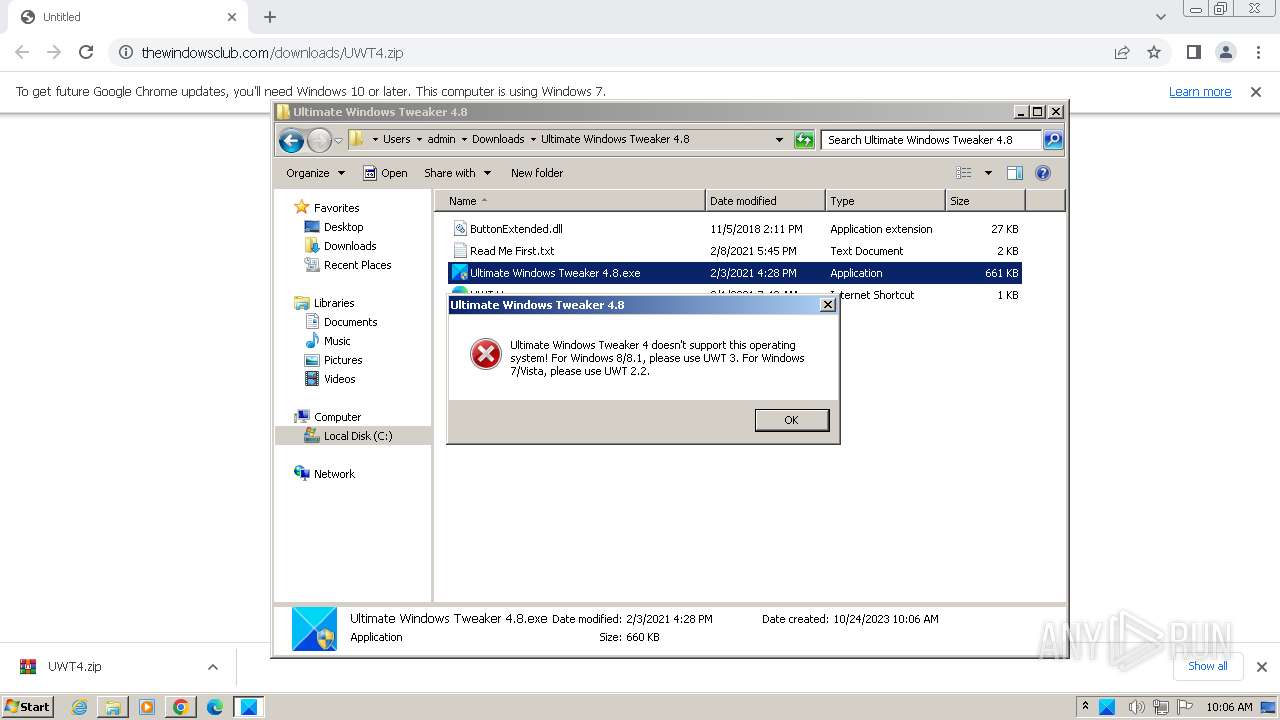Open Chrome three-dot menu
This screenshot has width=1280, height=720.
1258,53
